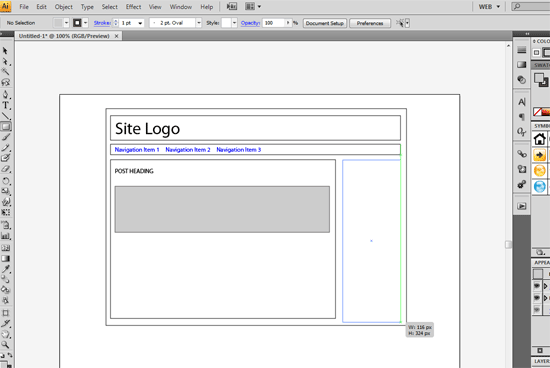Open the Object menu
Viewport: 550px width, 368px height.
[63, 7]
